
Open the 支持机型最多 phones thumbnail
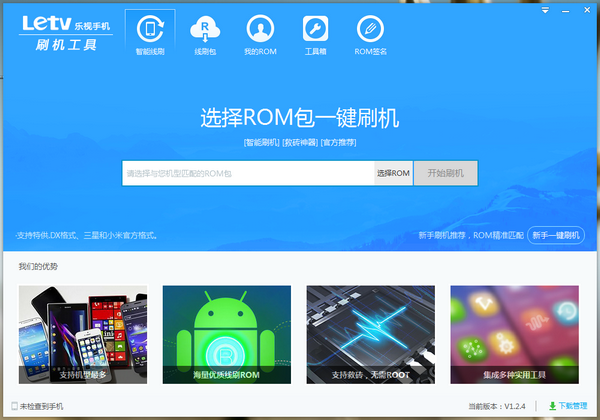tap(83, 335)
